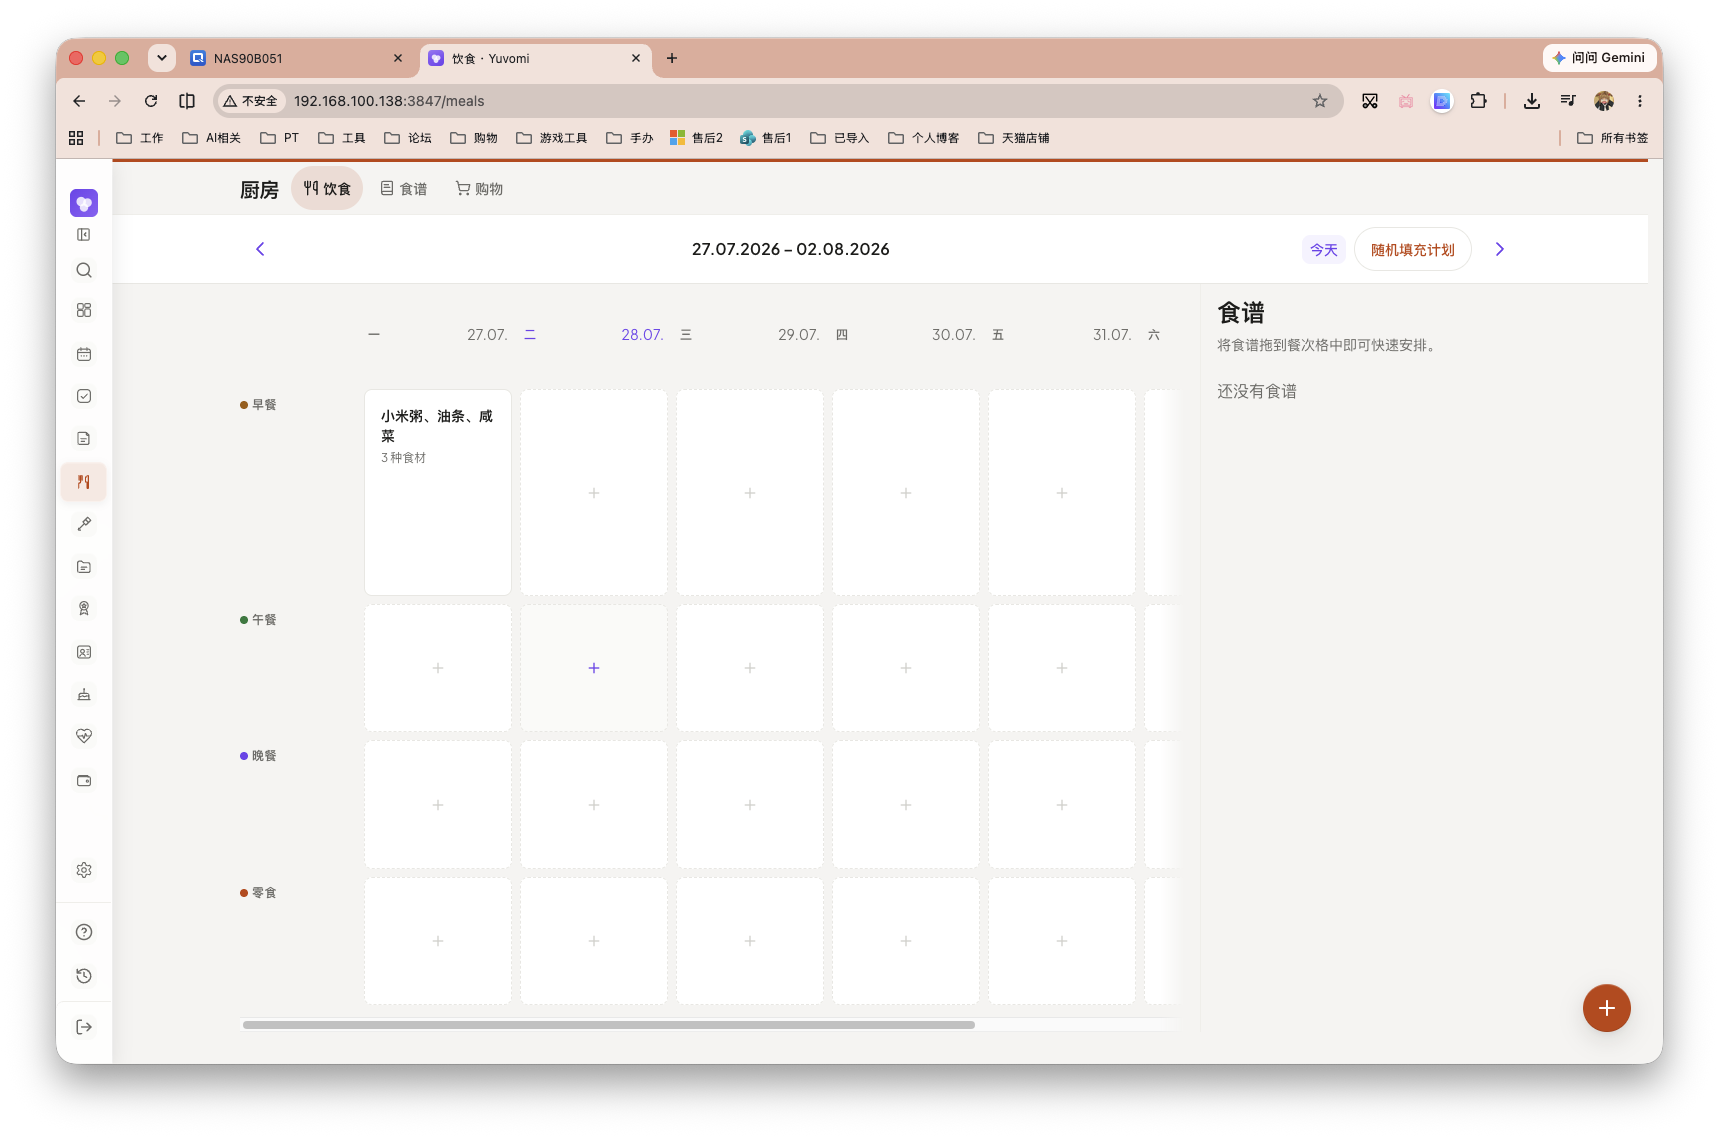Viewport: 1719px width, 1138px height.
Task: Click the logout icon in sidebar
Action: pyautogui.click(x=84, y=1027)
